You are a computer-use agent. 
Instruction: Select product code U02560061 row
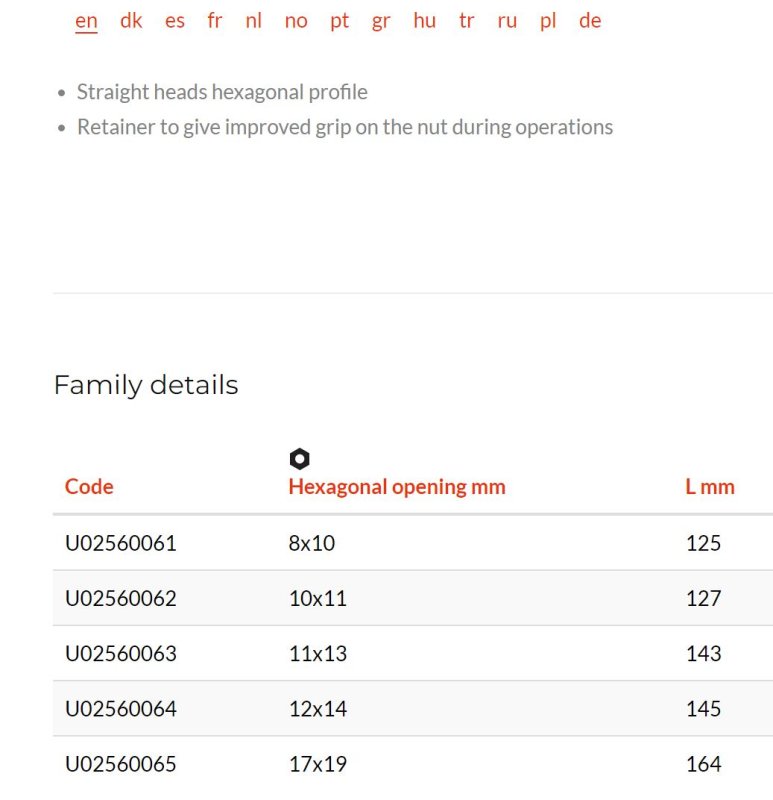pyautogui.click(x=413, y=543)
